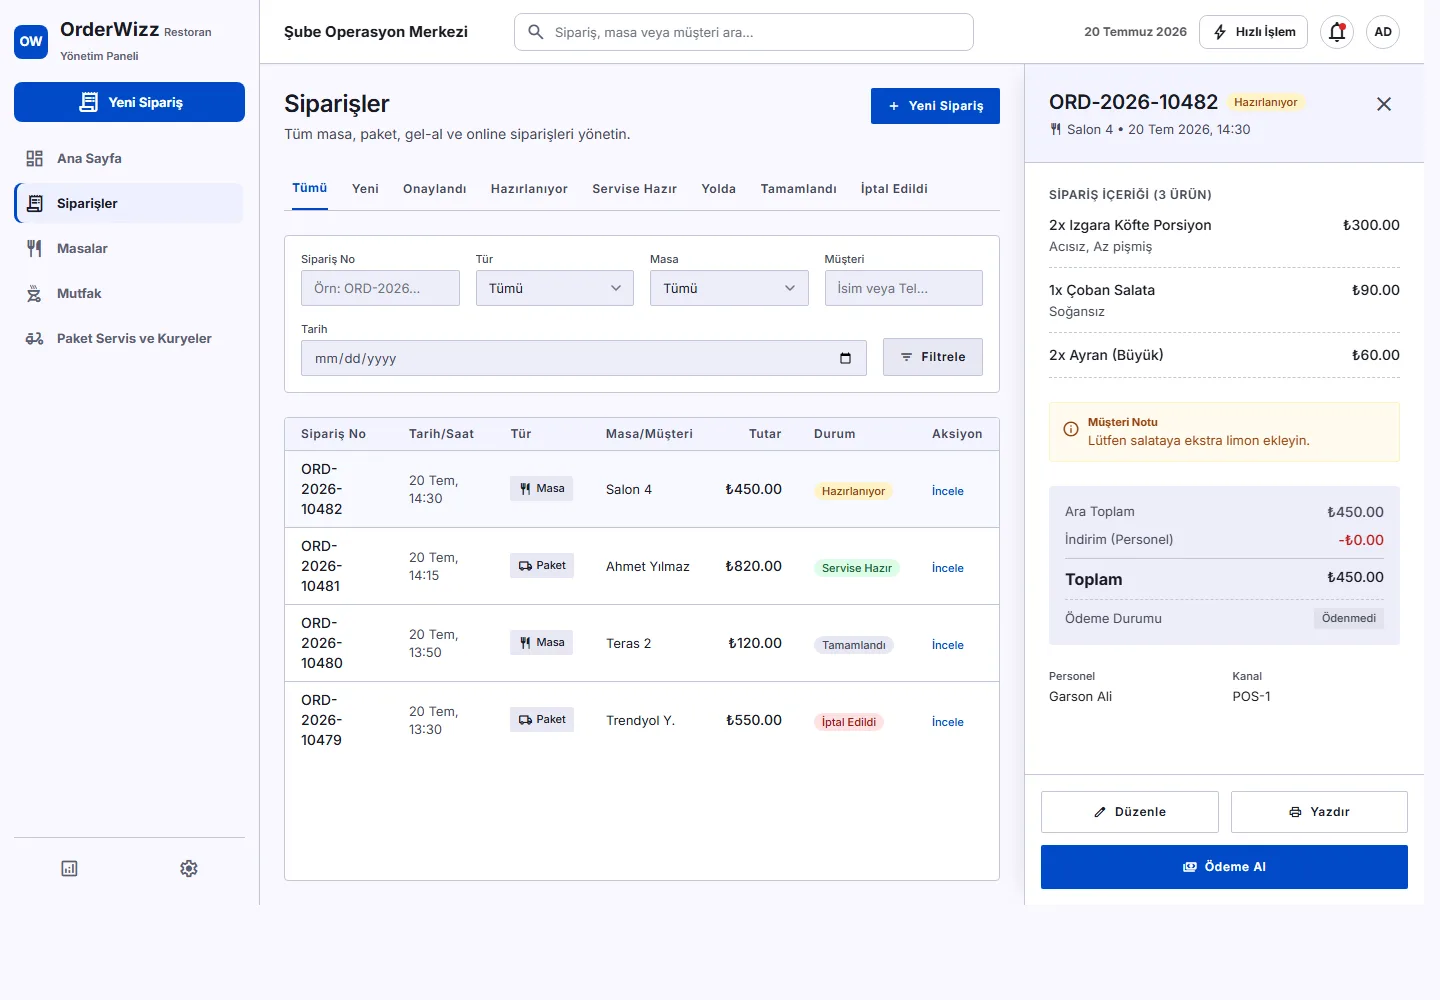Open Hızlı İşlem quick actions

tap(1253, 32)
